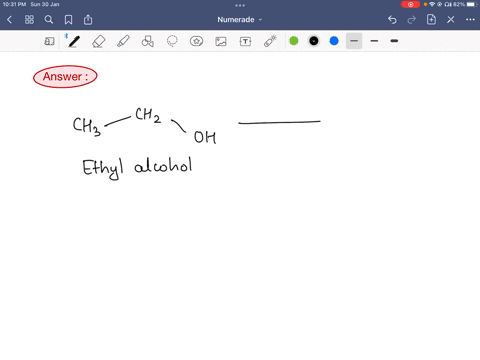Choose the green pen color
480x360 pixels.
click(x=294, y=41)
